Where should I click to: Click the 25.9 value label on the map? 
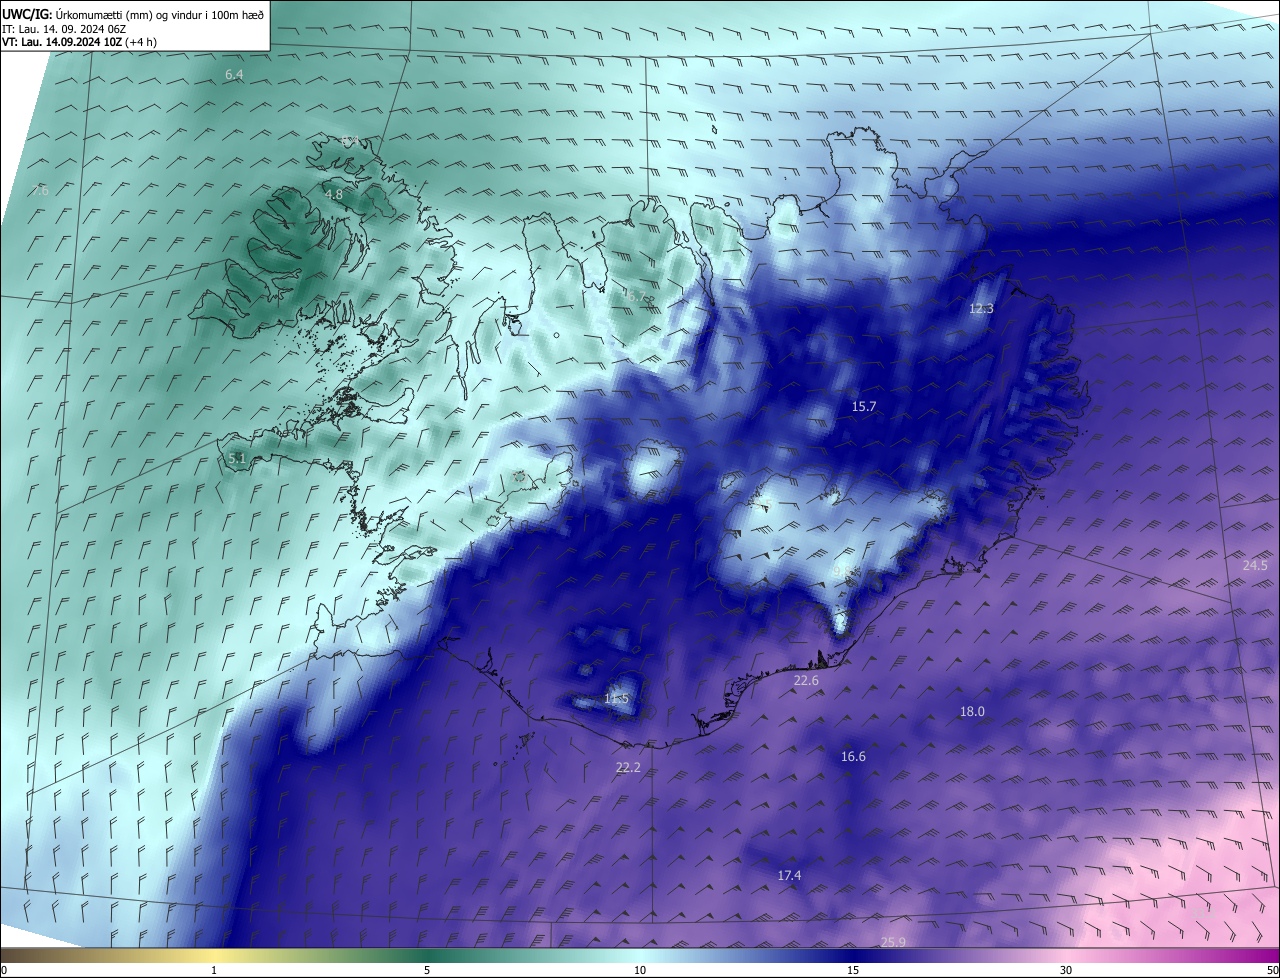click(893, 942)
